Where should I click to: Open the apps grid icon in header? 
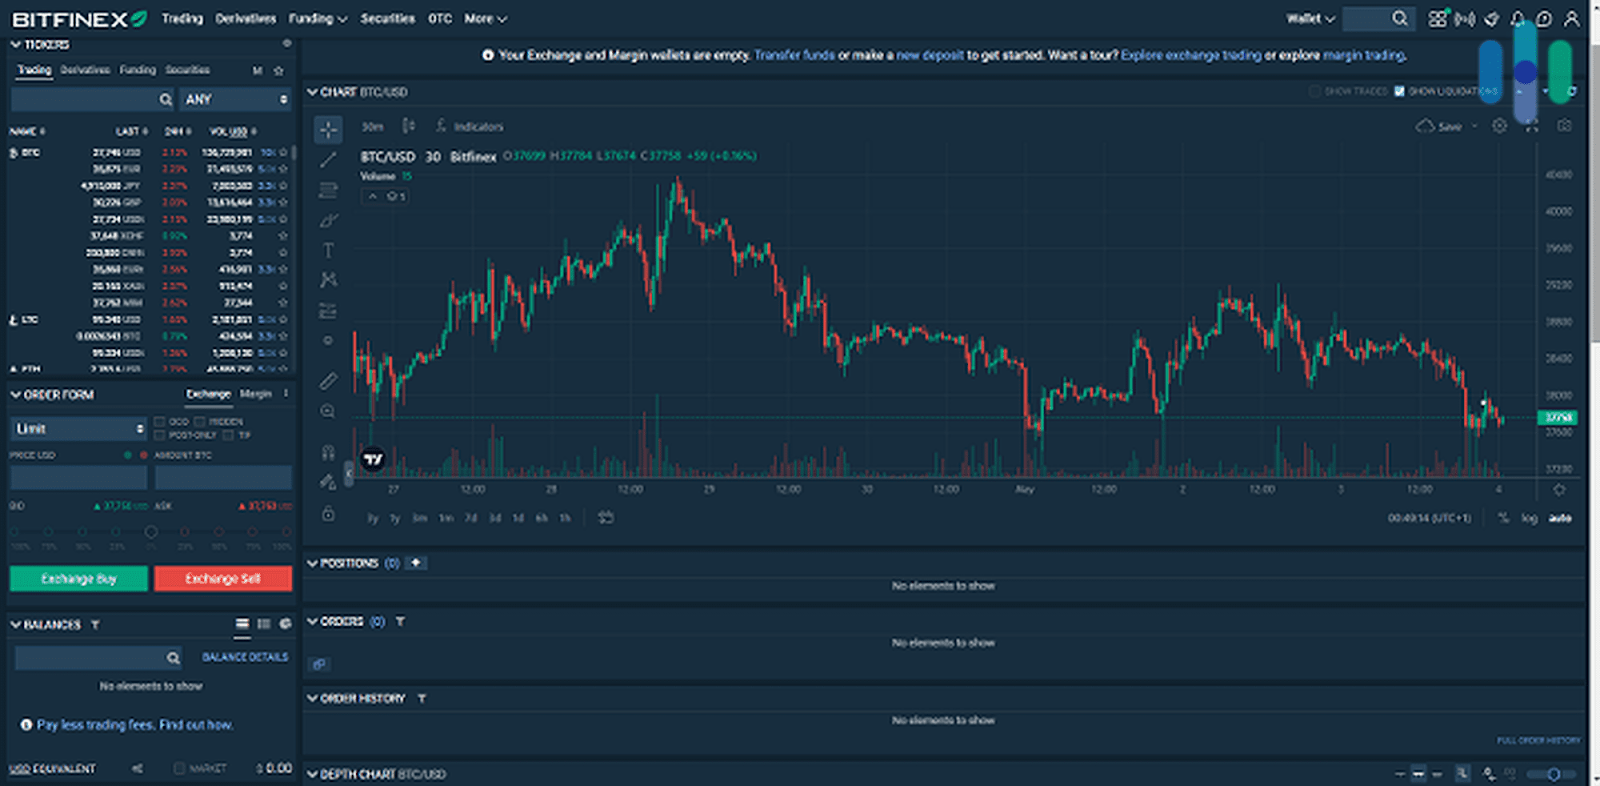coord(1438,18)
